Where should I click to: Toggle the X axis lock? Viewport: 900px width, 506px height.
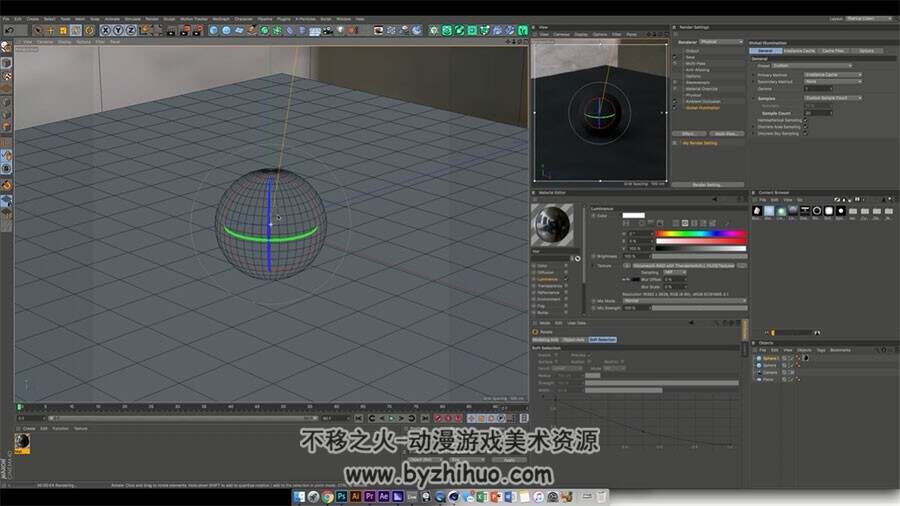point(106,30)
